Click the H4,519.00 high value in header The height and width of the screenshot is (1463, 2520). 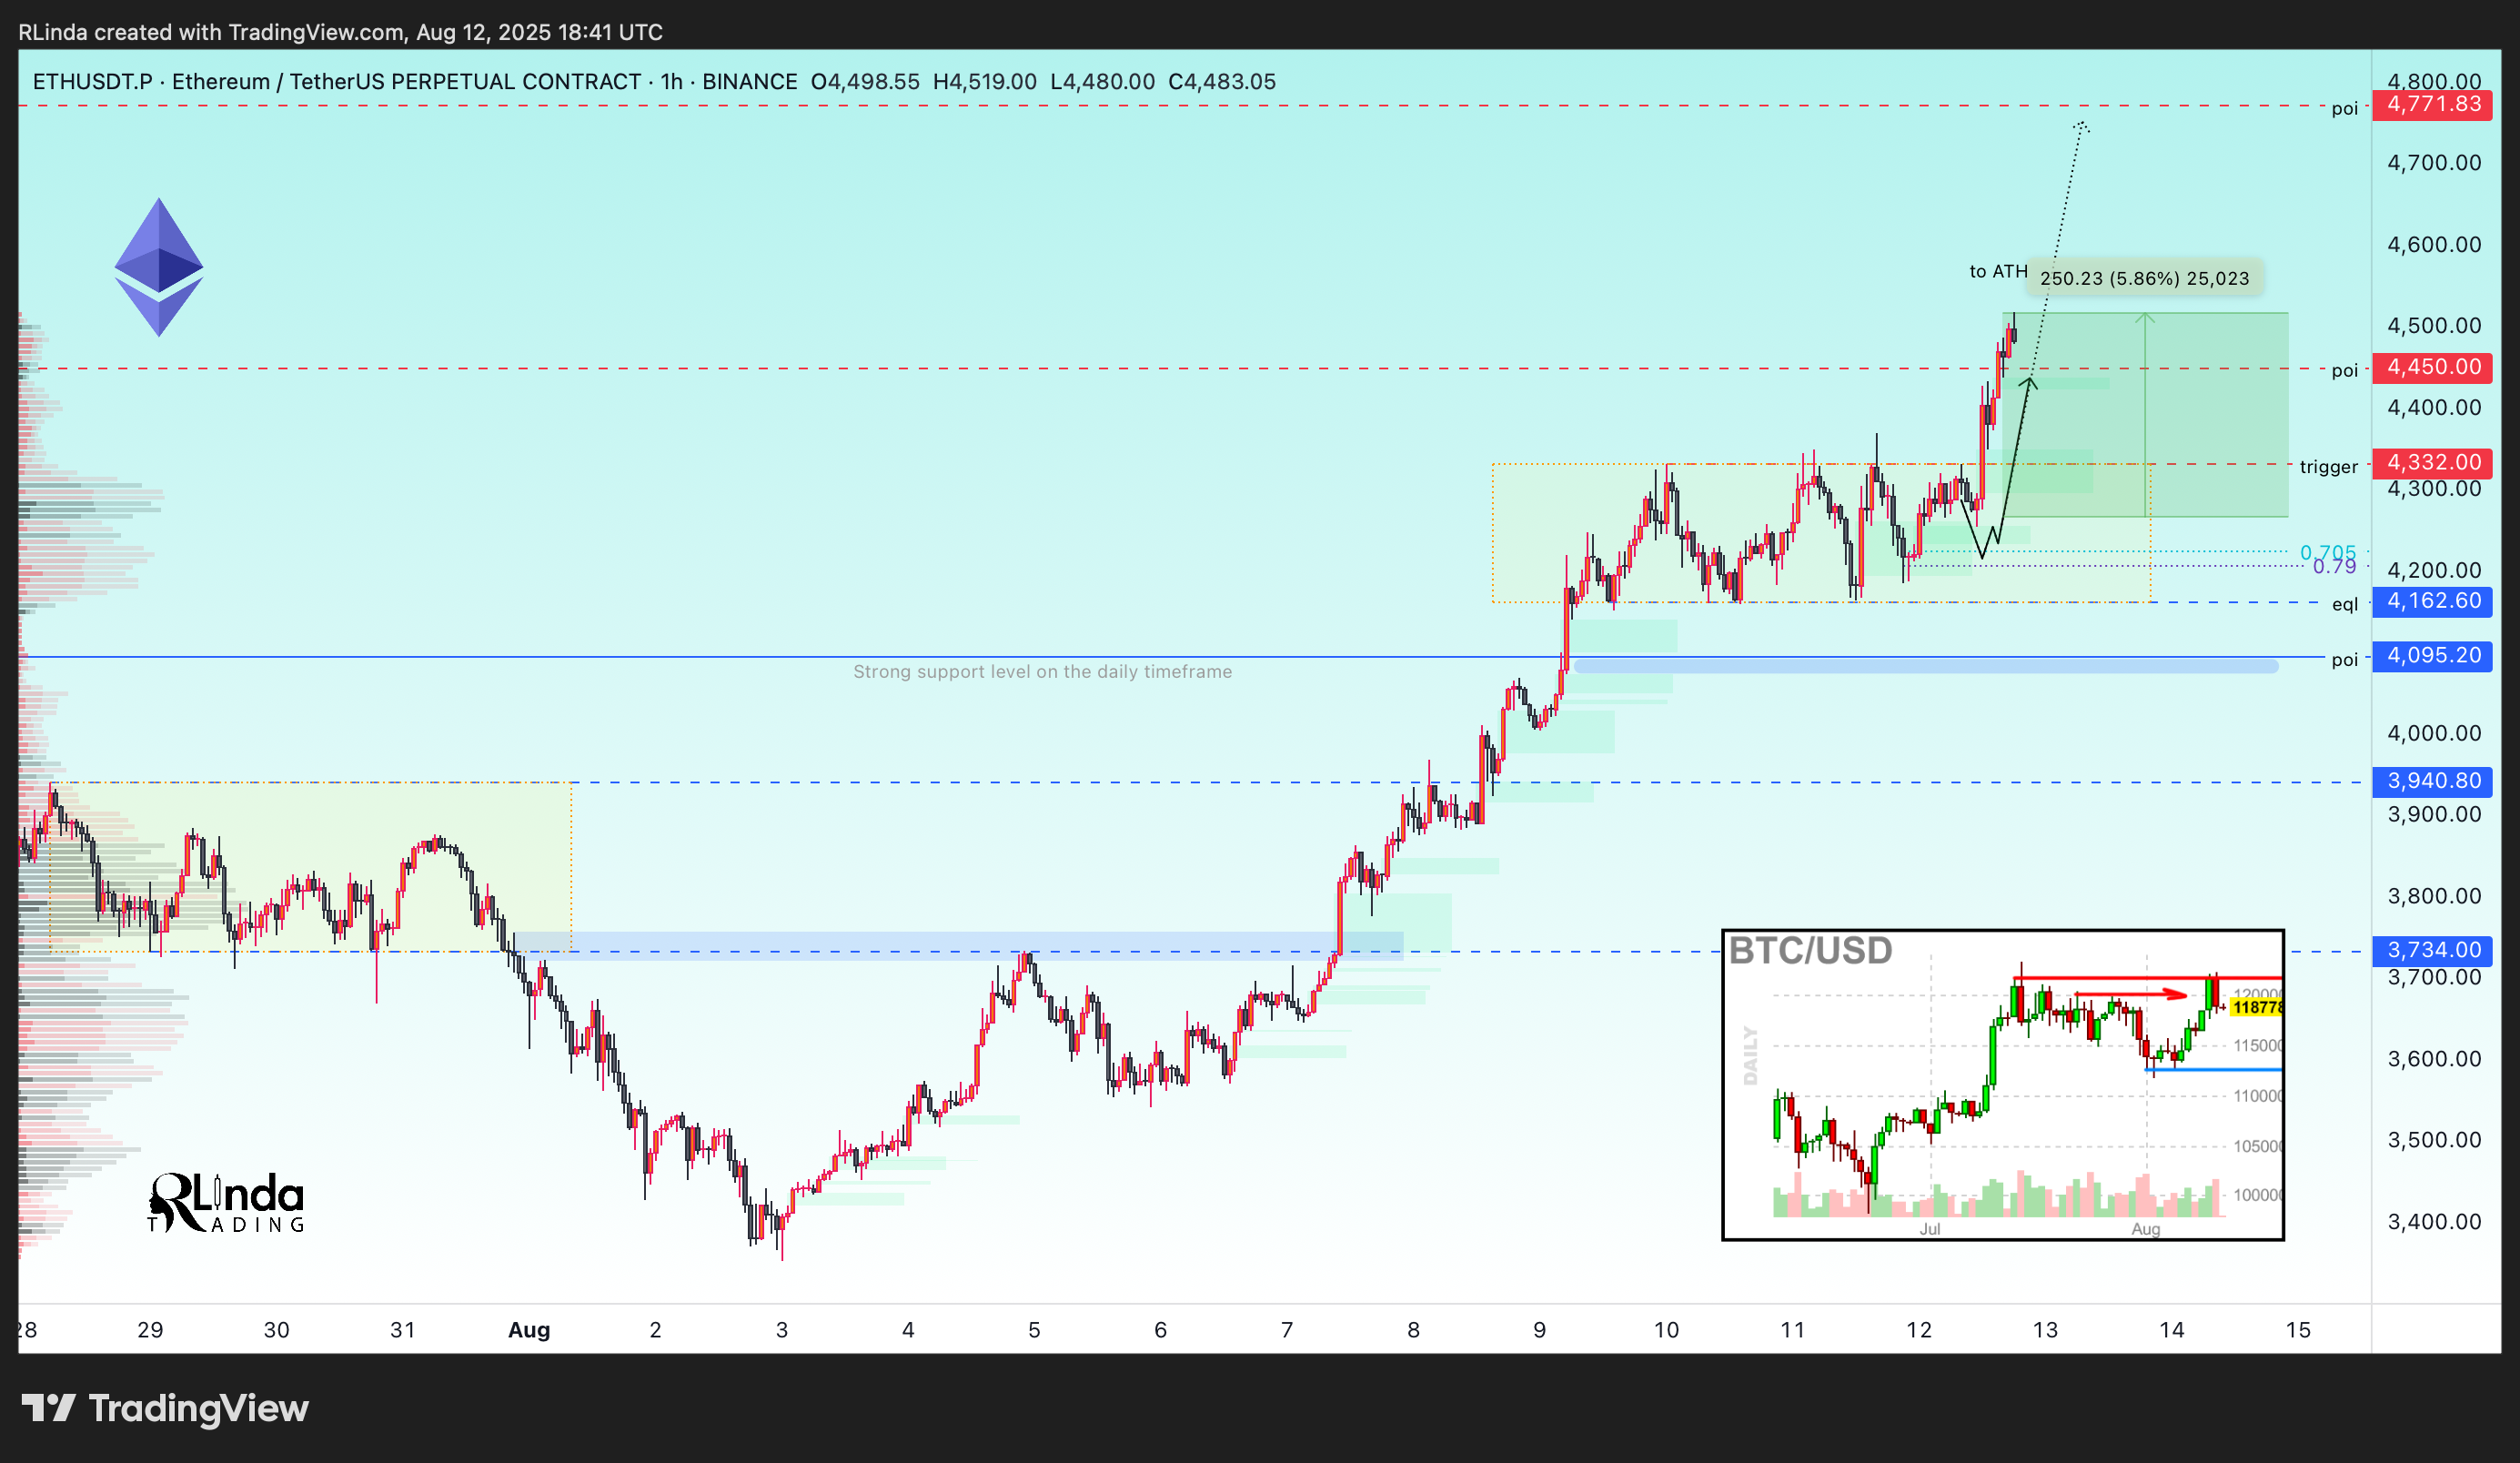(984, 81)
